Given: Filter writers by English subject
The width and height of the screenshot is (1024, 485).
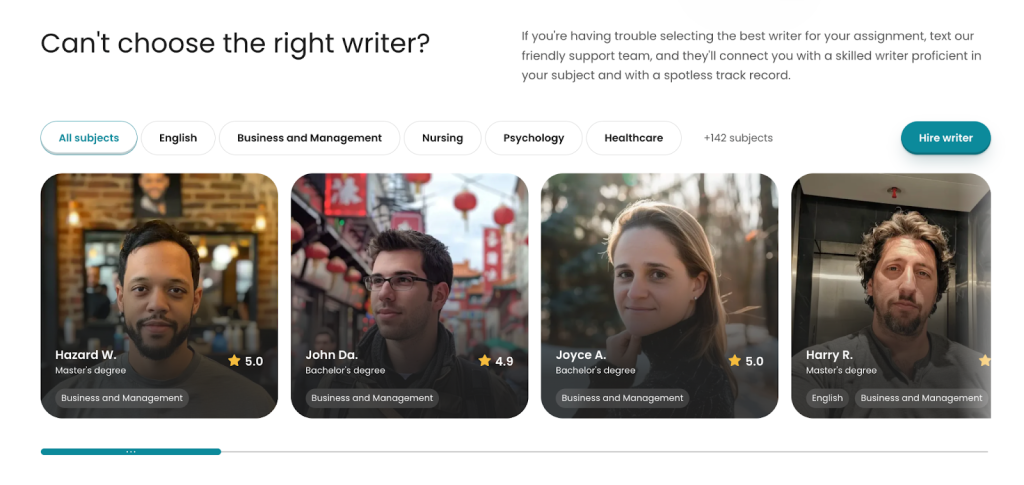Looking at the screenshot, I should pyautogui.click(x=178, y=138).
